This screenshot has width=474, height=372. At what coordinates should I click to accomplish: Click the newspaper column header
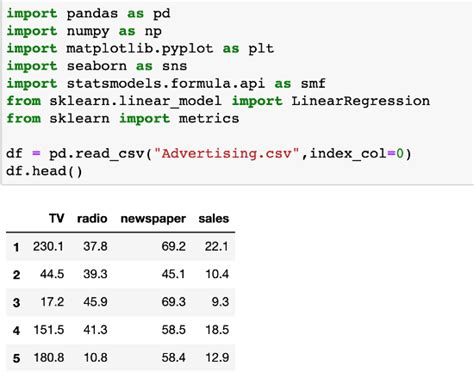153,219
